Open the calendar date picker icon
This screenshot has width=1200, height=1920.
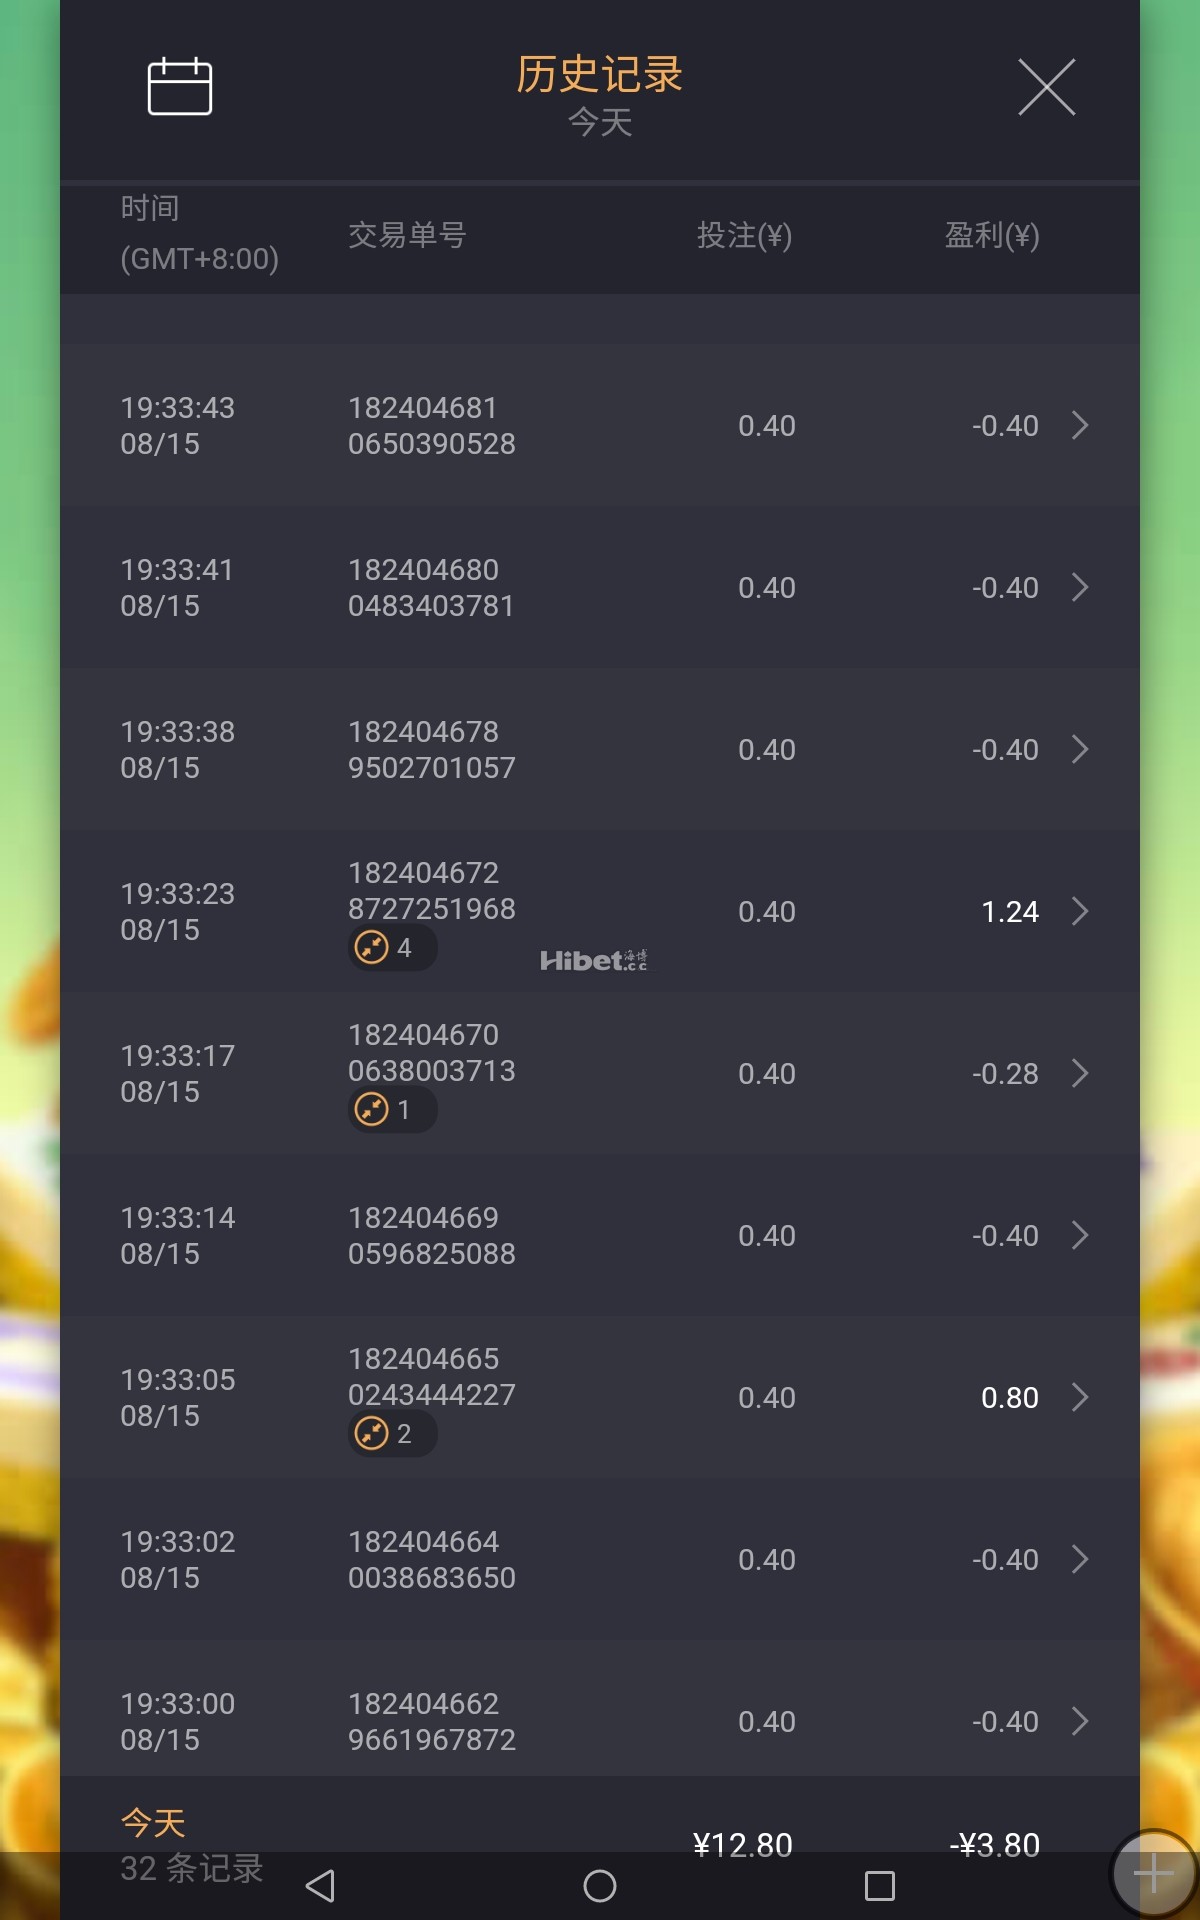pos(180,87)
